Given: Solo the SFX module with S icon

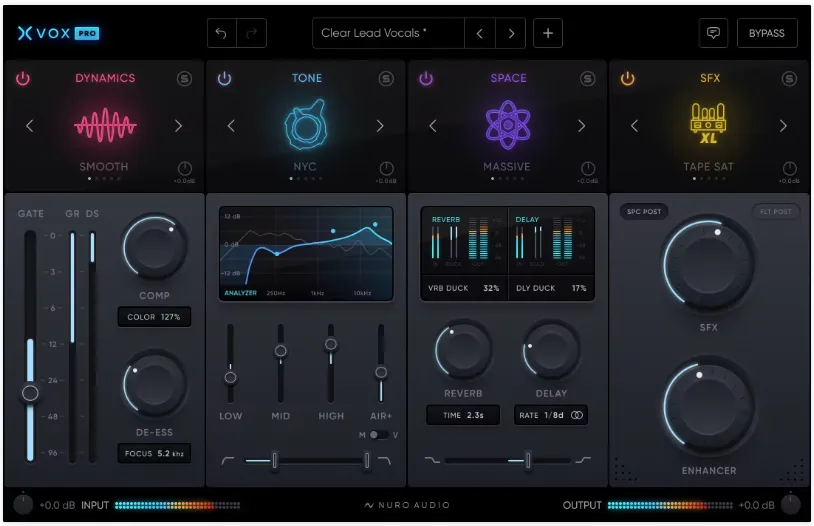Looking at the screenshot, I should (x=789, y=78).
